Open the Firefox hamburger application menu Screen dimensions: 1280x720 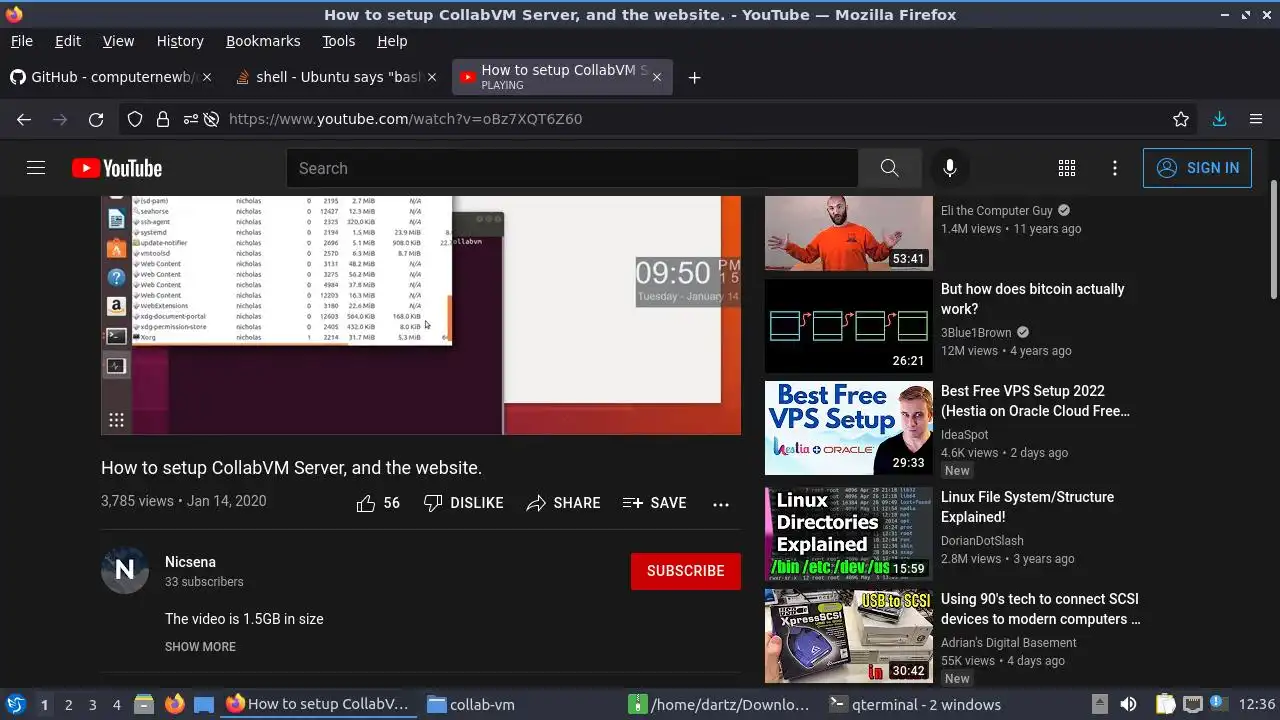tap(1256, 119)
